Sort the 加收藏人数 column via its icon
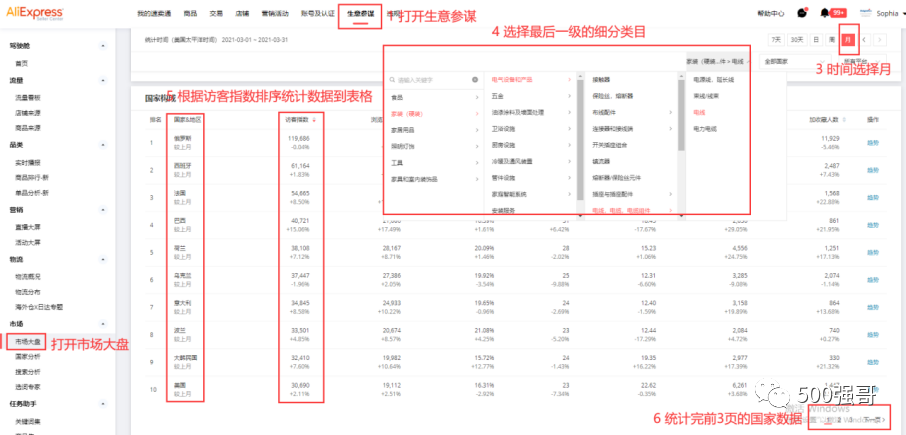The height and width of the screenshot is (435, 906). click(x=845, y=120)
